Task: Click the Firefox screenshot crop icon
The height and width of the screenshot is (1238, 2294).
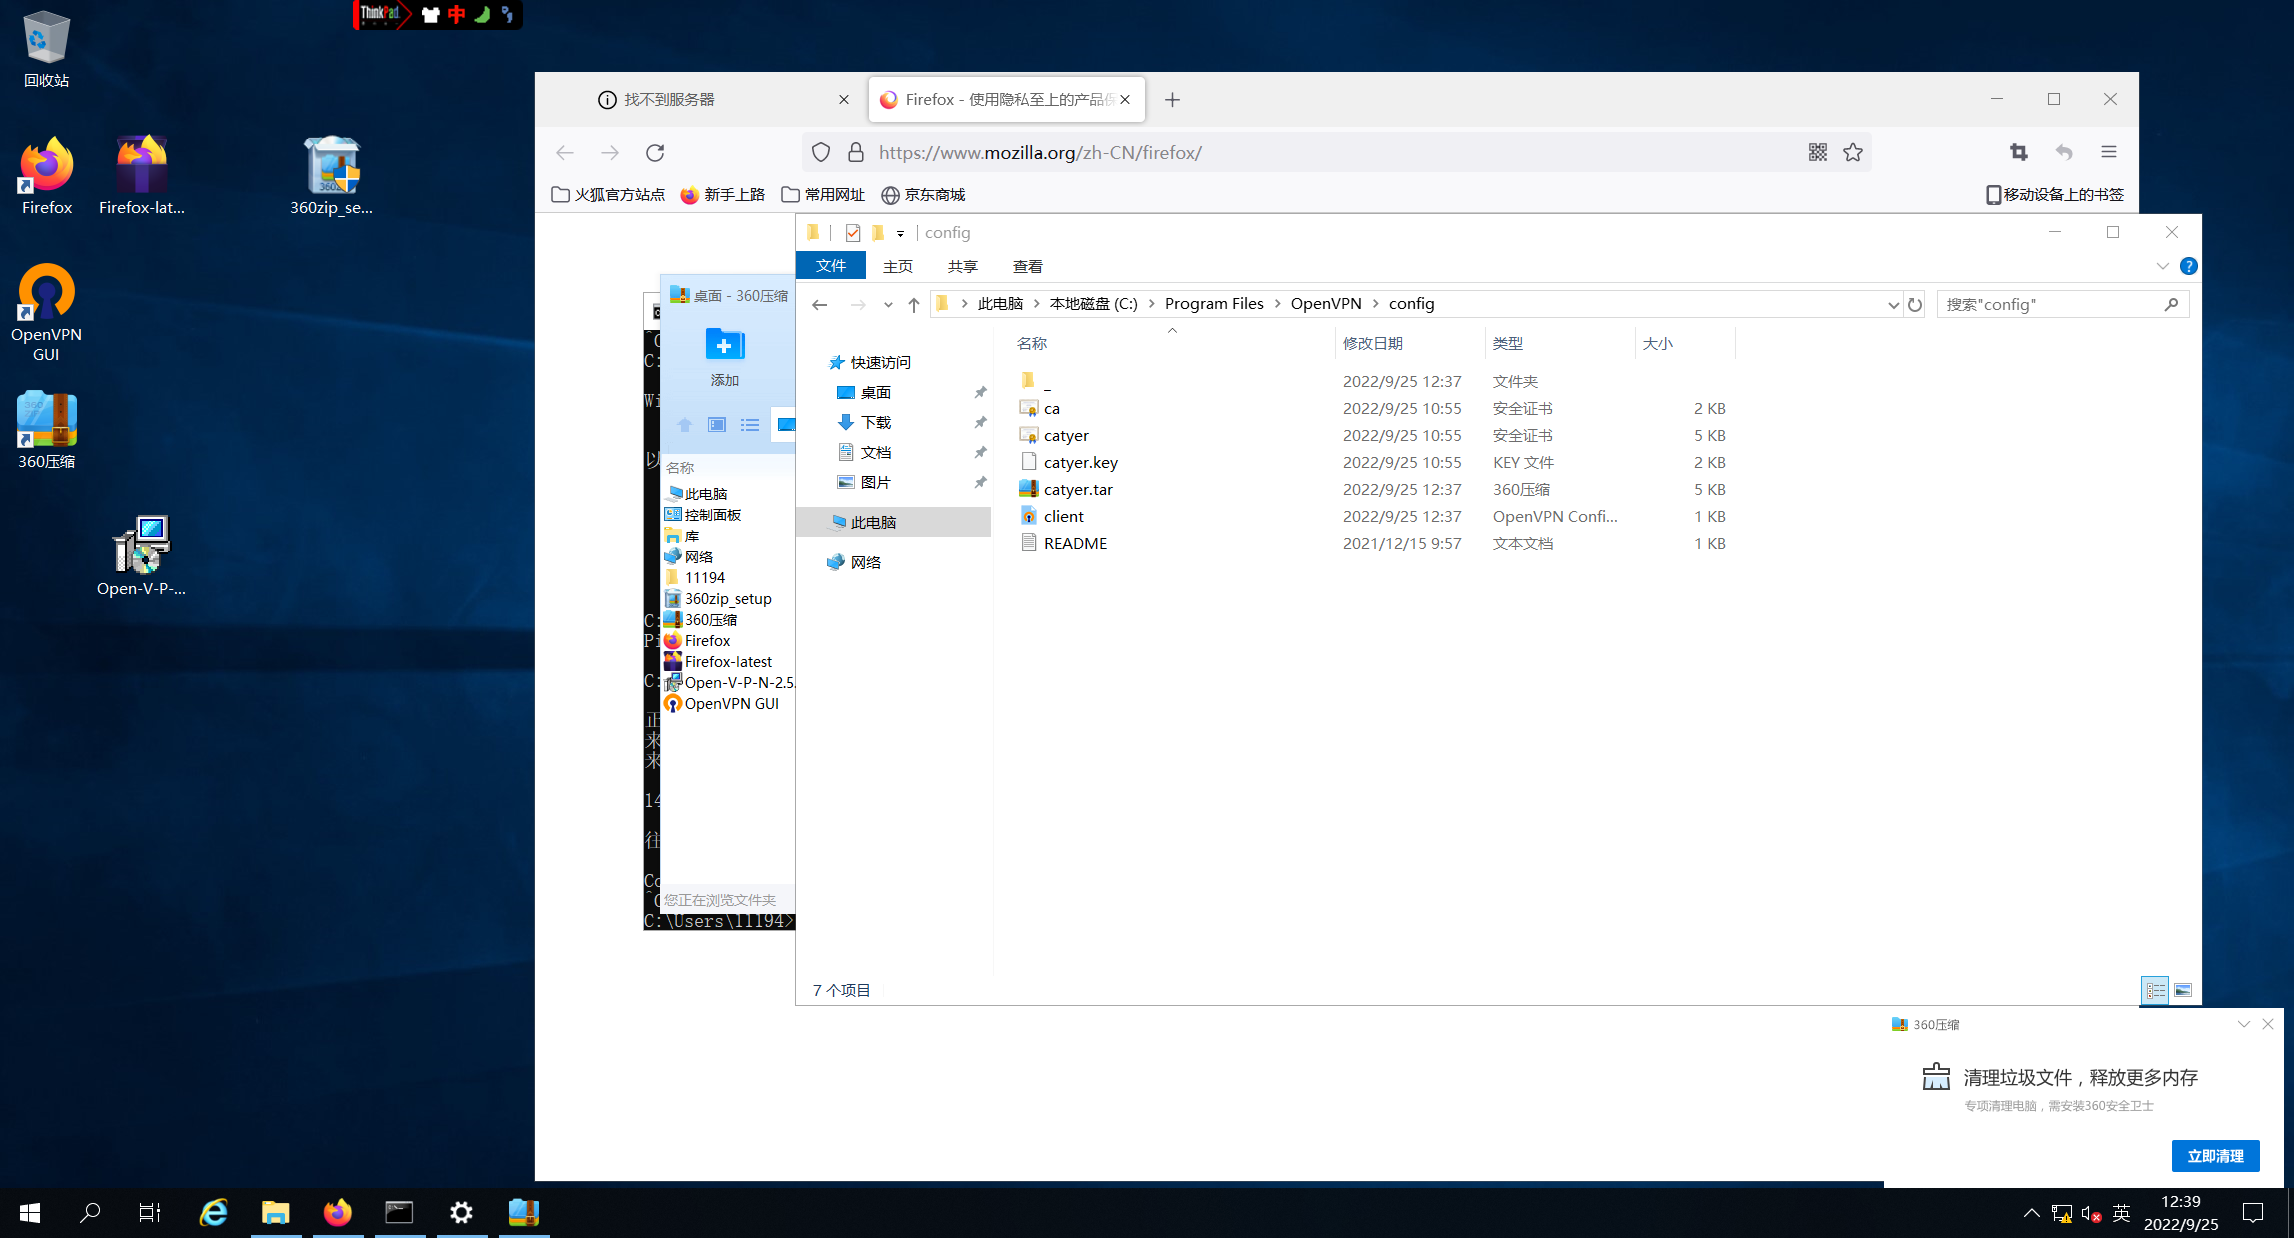Action: [x=2018, y=152]
